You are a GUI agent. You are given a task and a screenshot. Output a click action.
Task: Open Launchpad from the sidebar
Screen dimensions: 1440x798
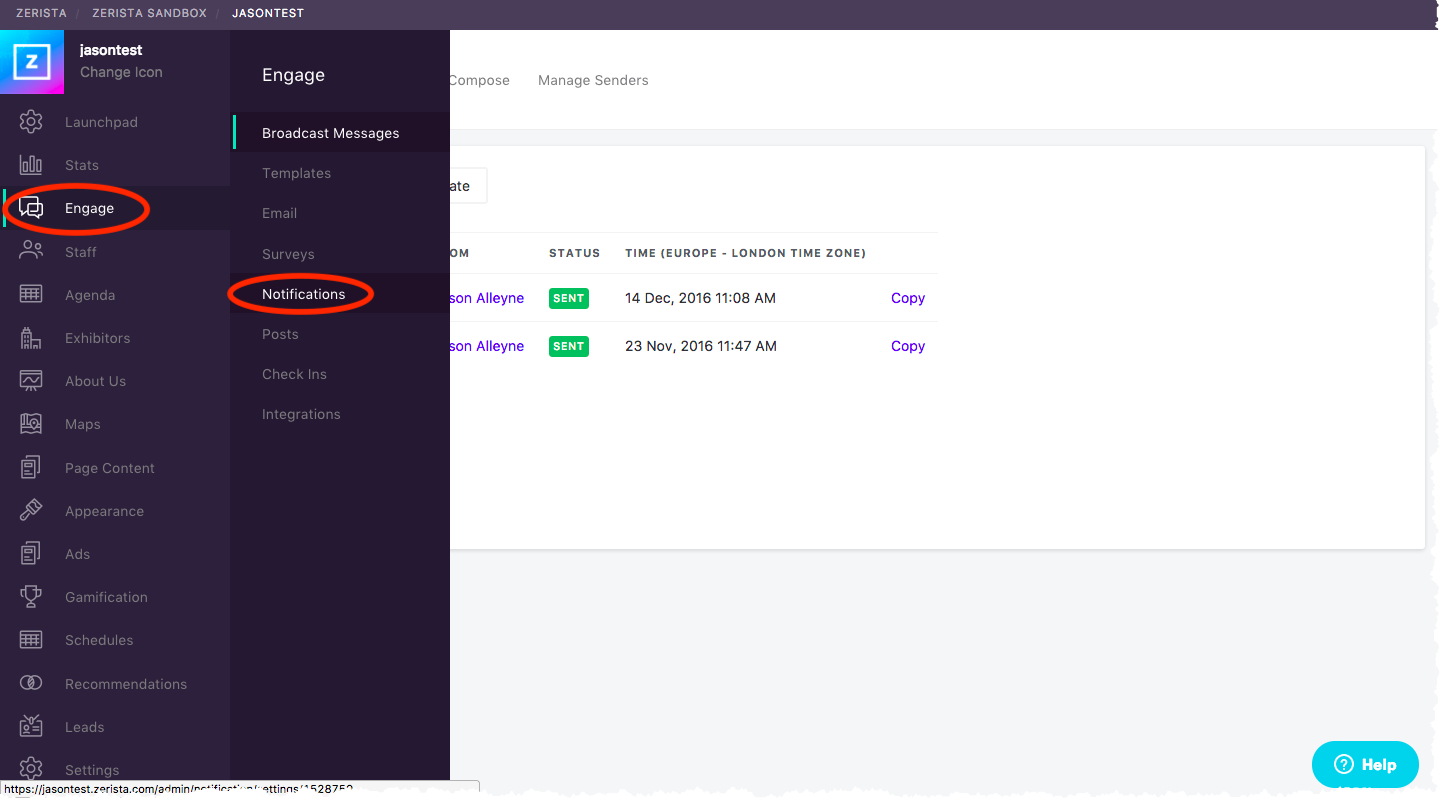click(x=101, y=122)
